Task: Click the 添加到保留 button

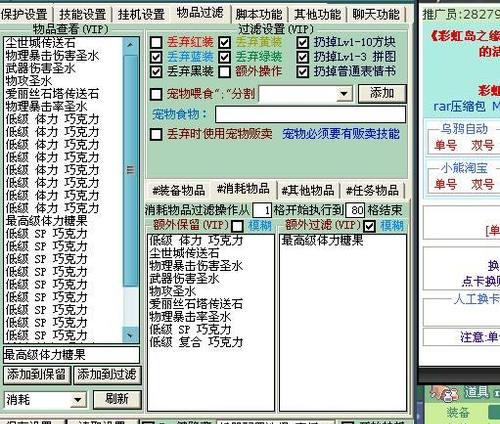Action: [x=37, y=375]
